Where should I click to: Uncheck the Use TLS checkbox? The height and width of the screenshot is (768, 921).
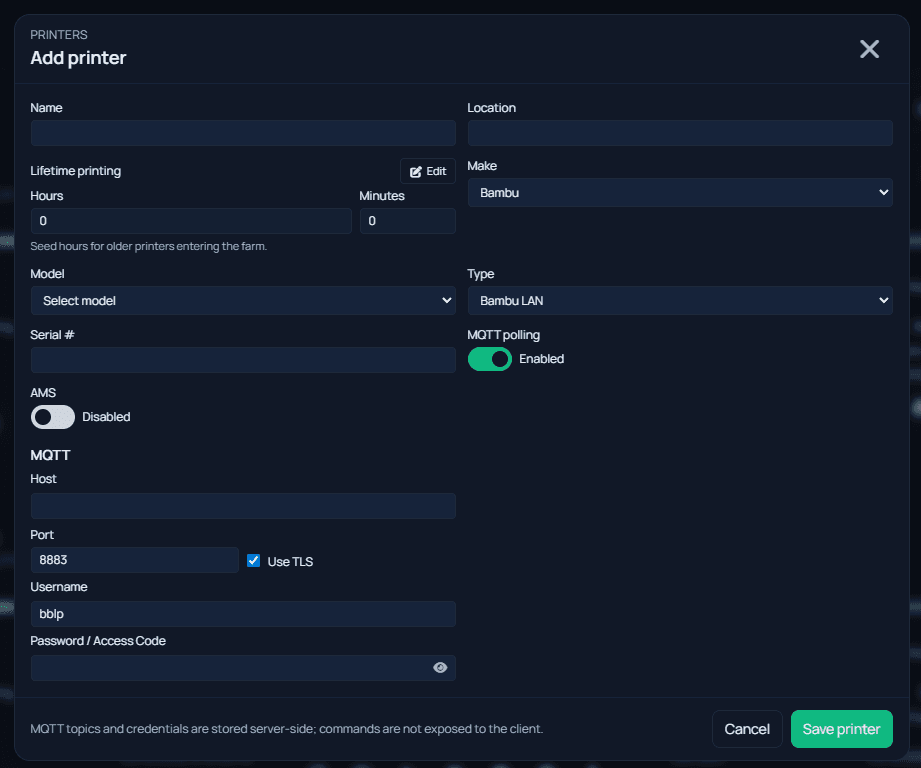pos(253,560)
